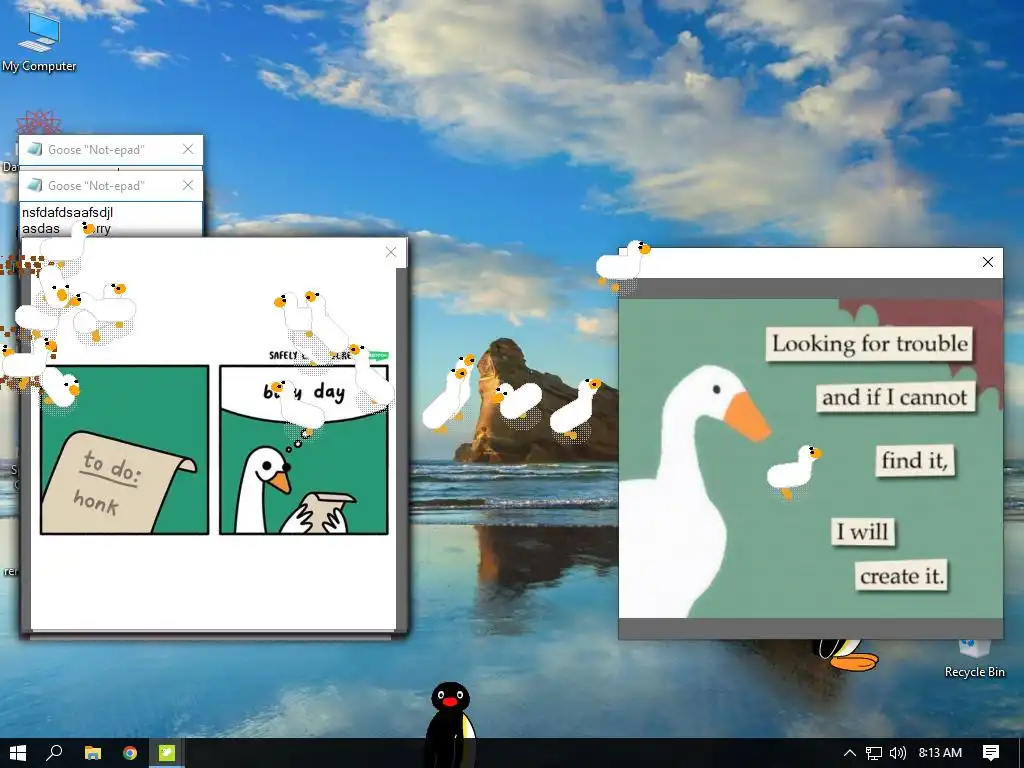Launch File Explorer from the taskbar
Viewport: 1024px width, 768px height.
(93, 753)
